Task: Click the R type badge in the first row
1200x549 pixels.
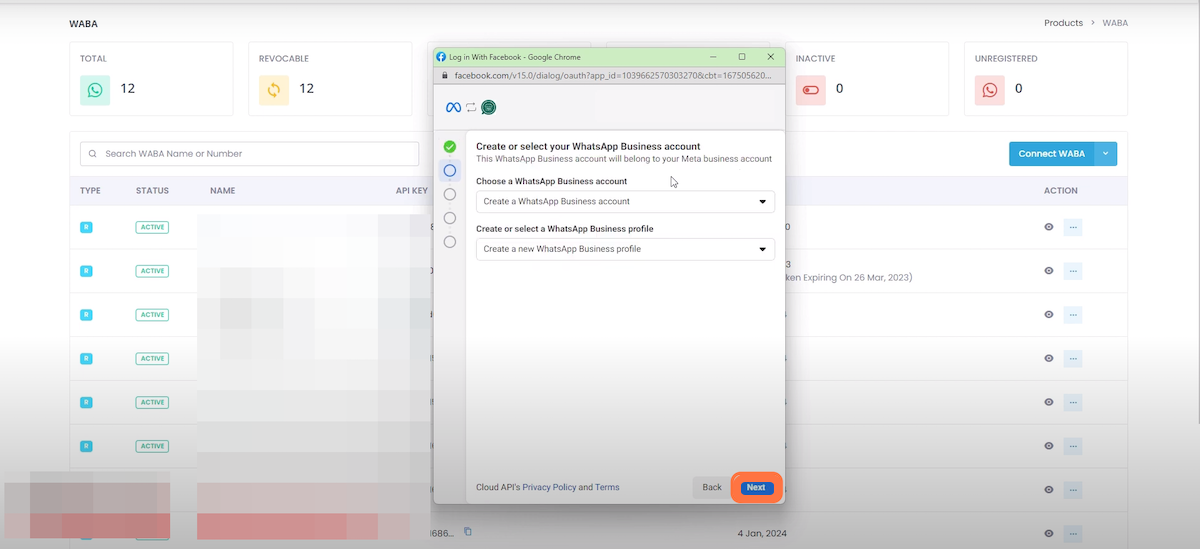Action: (x=86, y=227)
